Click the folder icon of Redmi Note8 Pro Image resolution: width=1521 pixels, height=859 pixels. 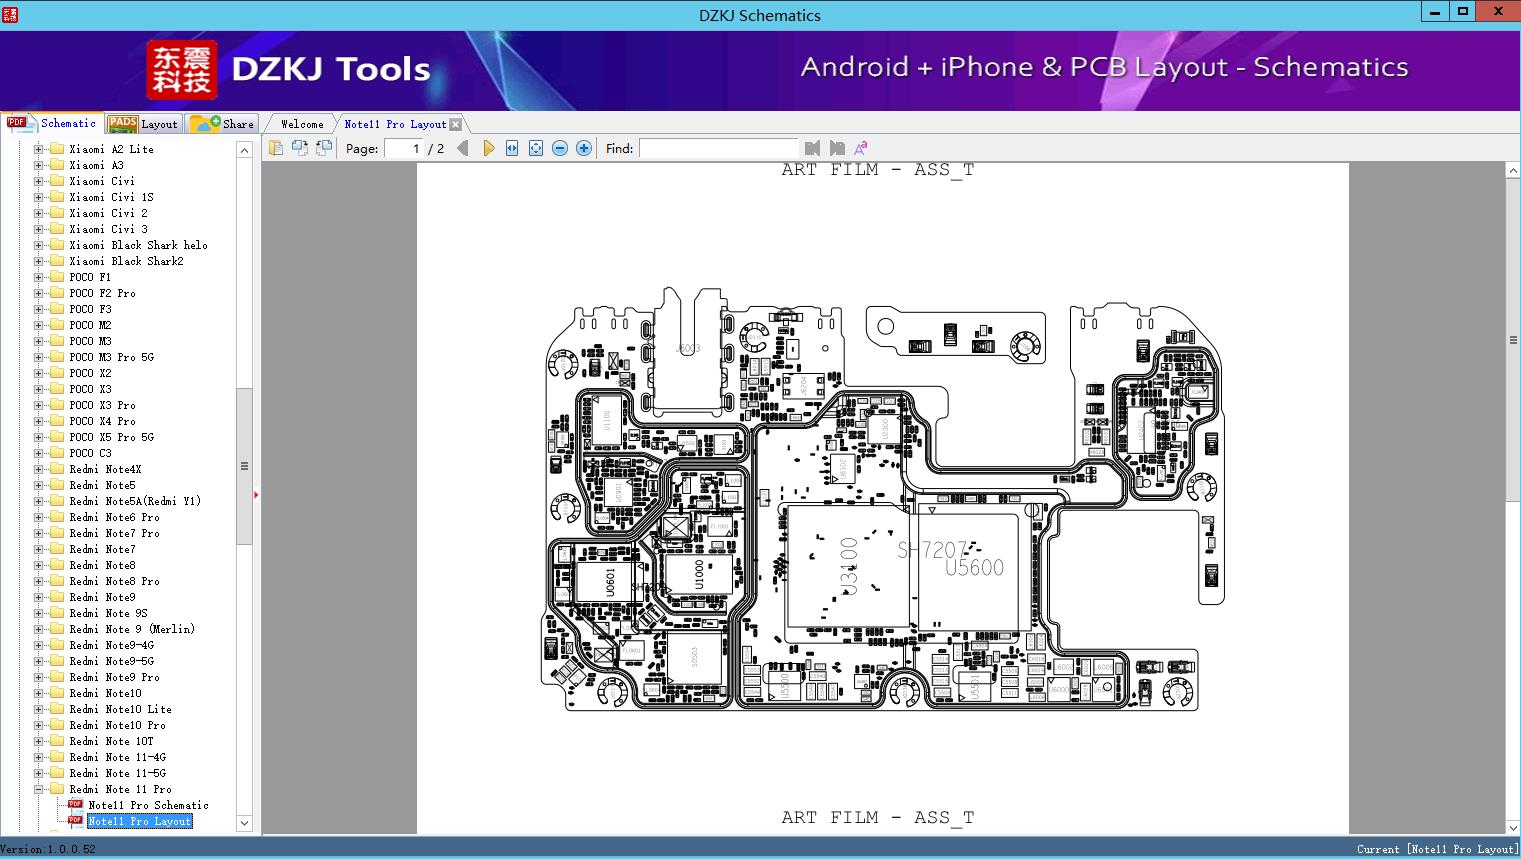click(x=57, y=581)
